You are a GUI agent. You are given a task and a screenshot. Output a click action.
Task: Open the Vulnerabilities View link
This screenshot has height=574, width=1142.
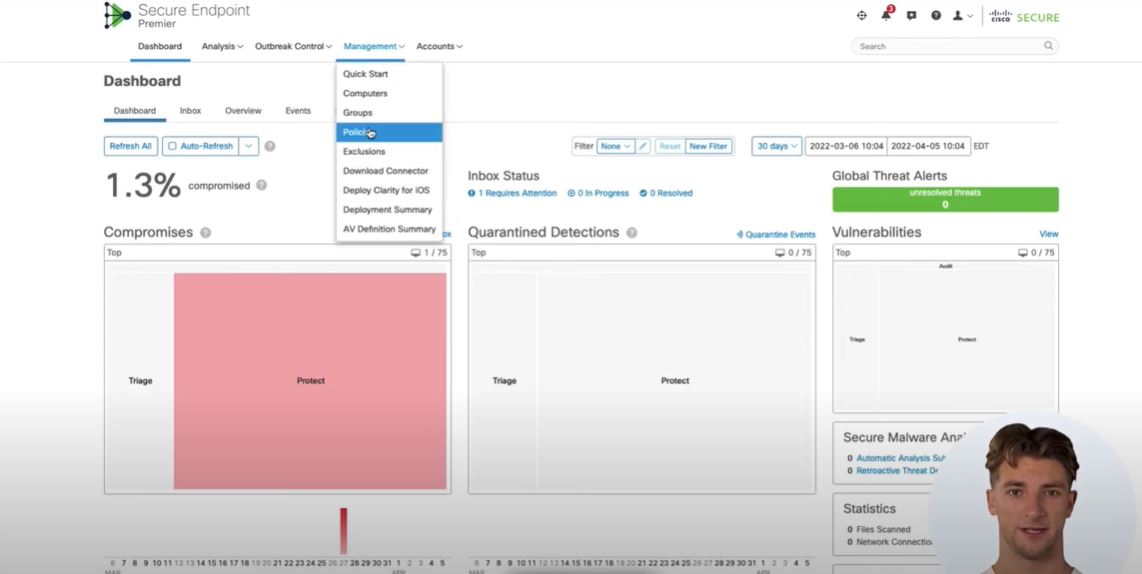(1049, 234)
